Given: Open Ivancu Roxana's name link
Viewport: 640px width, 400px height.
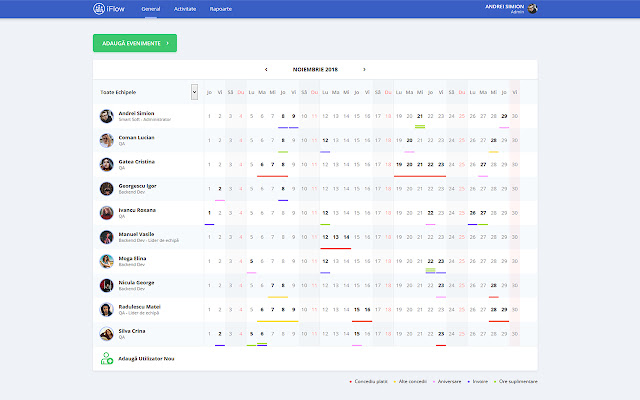Looking at the screenshot, I should pos(139,209).
